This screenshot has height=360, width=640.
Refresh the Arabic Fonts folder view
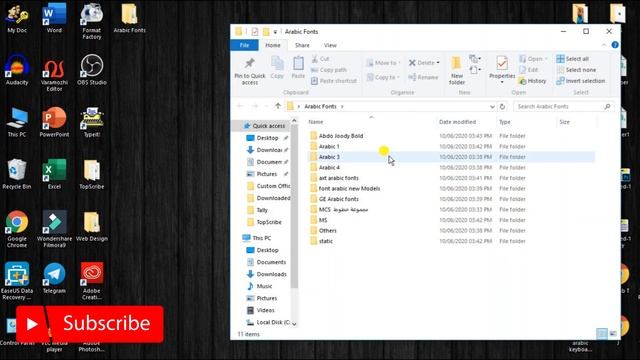click(x=502, y=107)
